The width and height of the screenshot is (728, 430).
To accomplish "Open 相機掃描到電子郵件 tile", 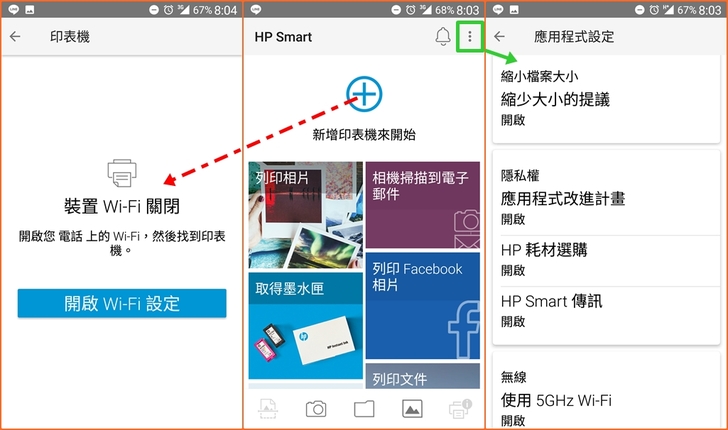I will click(422, 205).
